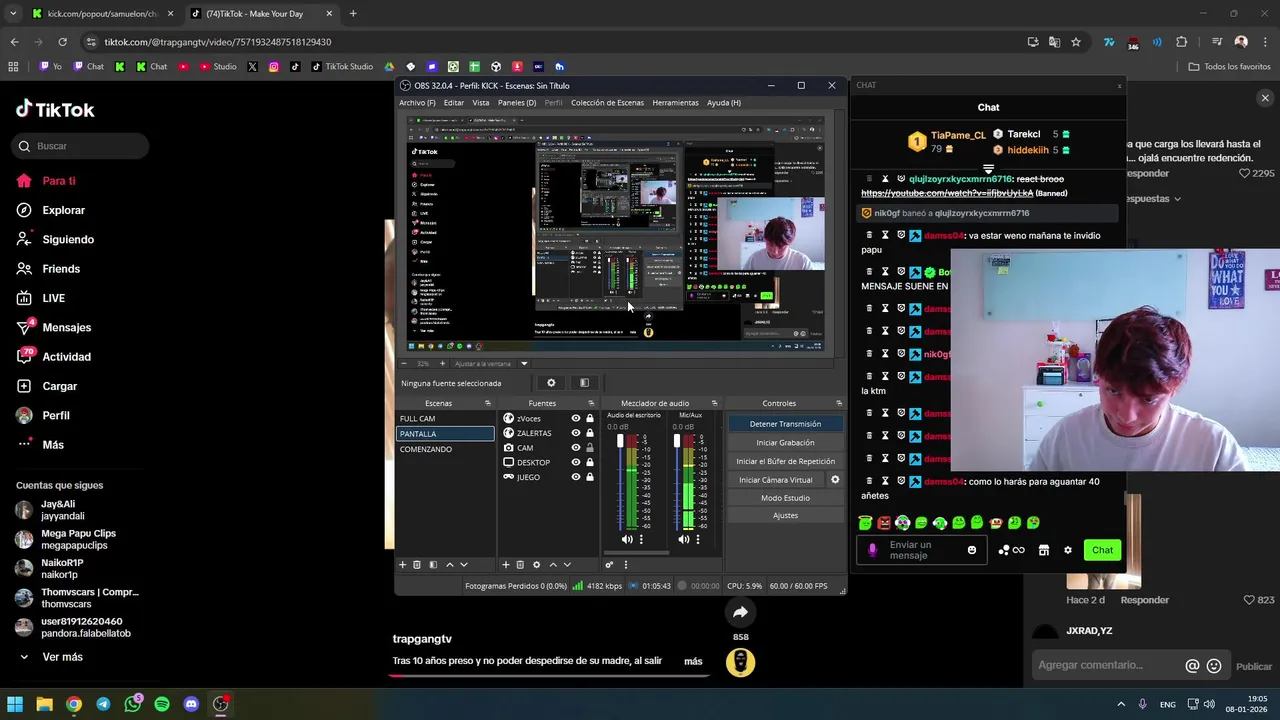Open scene filters icon in Escenas toolbar

433,565
